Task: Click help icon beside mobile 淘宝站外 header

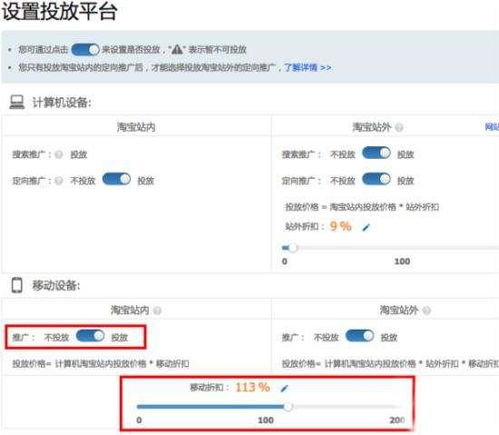Action: pyautogui.click(x=426, y=311)
